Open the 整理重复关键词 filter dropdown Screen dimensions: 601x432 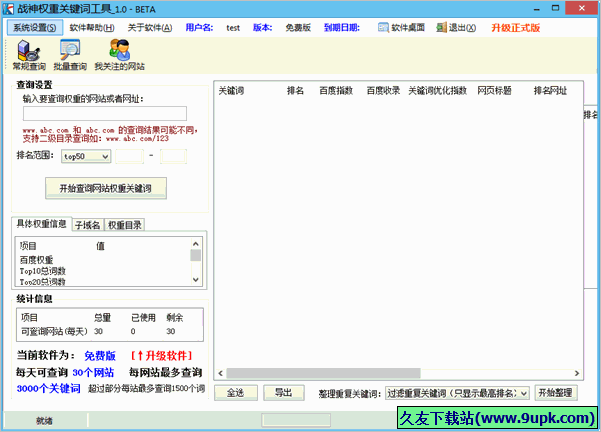(457, 393)
